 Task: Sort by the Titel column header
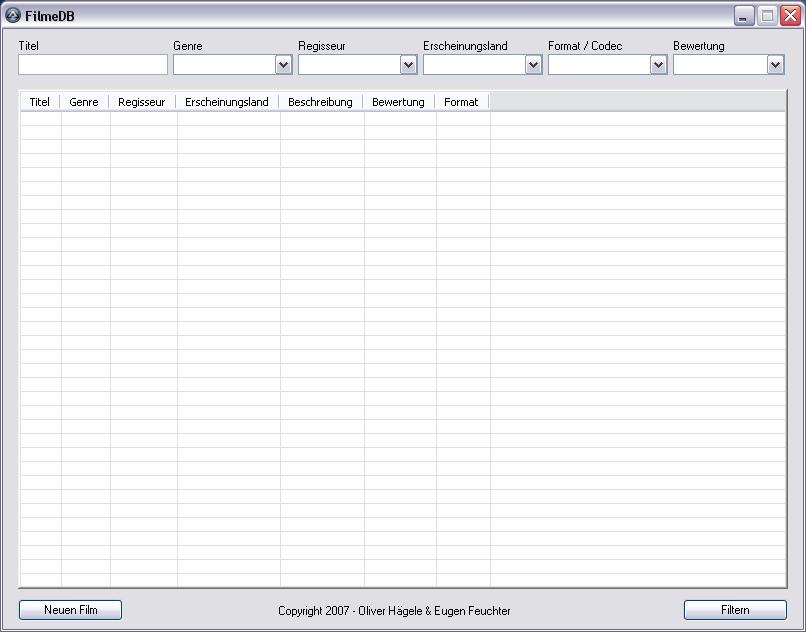(x=40, y=102)
